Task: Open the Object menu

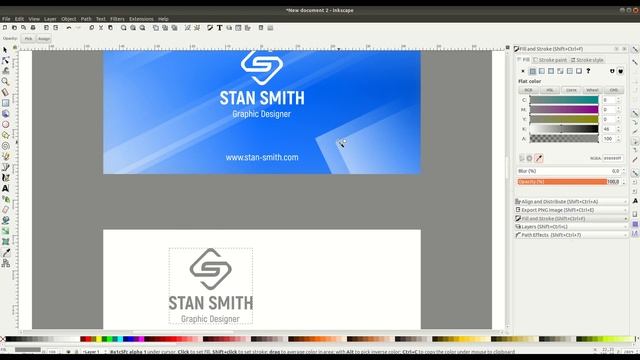Action: 69,19
